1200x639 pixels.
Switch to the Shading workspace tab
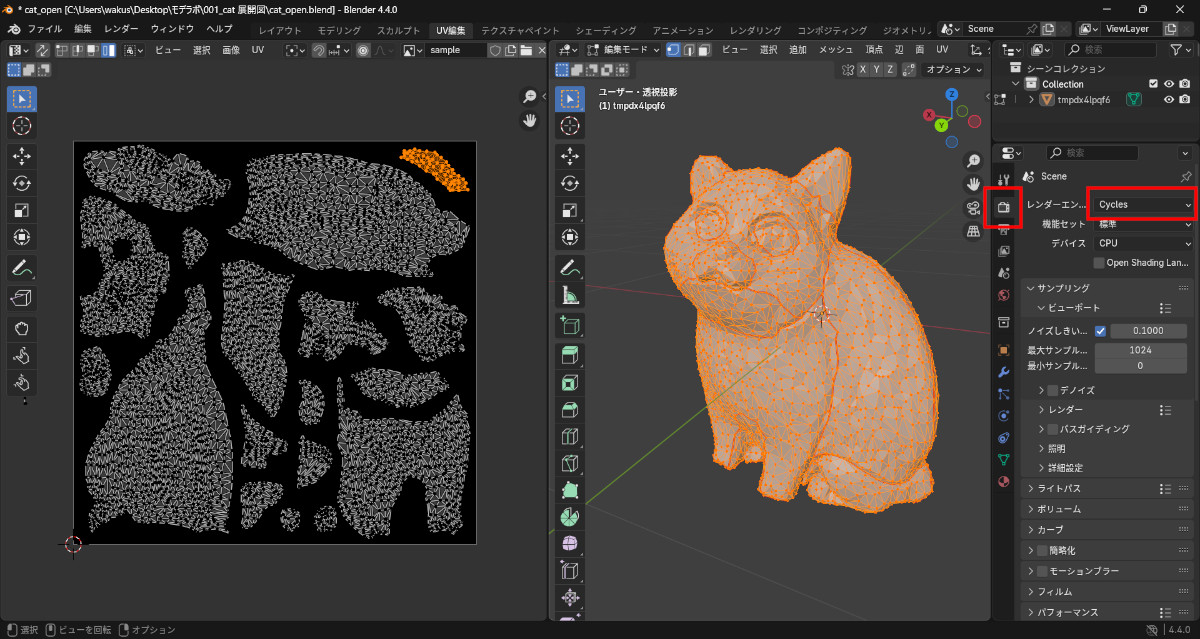[x=606, y=30]
